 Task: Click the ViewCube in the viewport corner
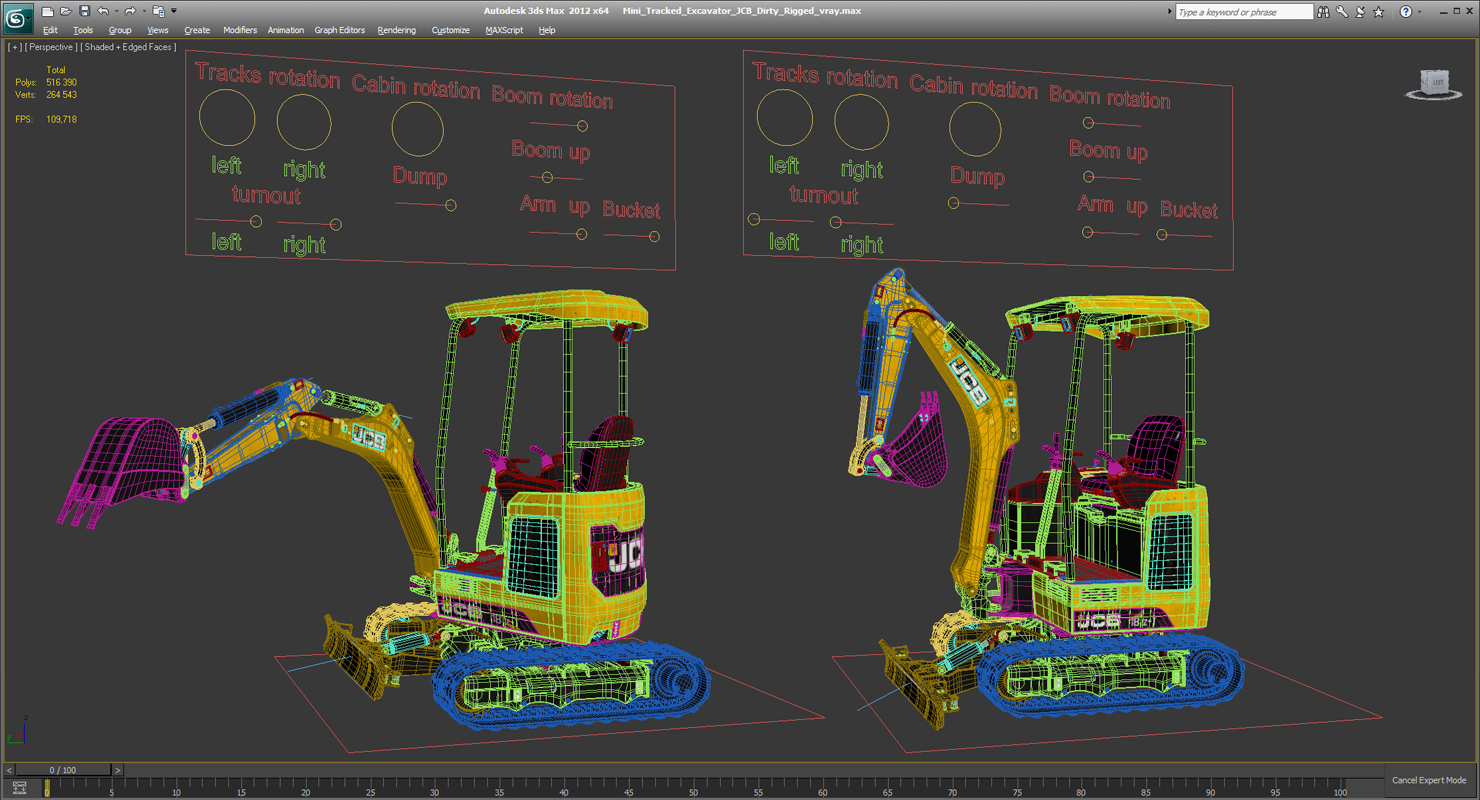pyautogui.click(x=1435, y=84)
